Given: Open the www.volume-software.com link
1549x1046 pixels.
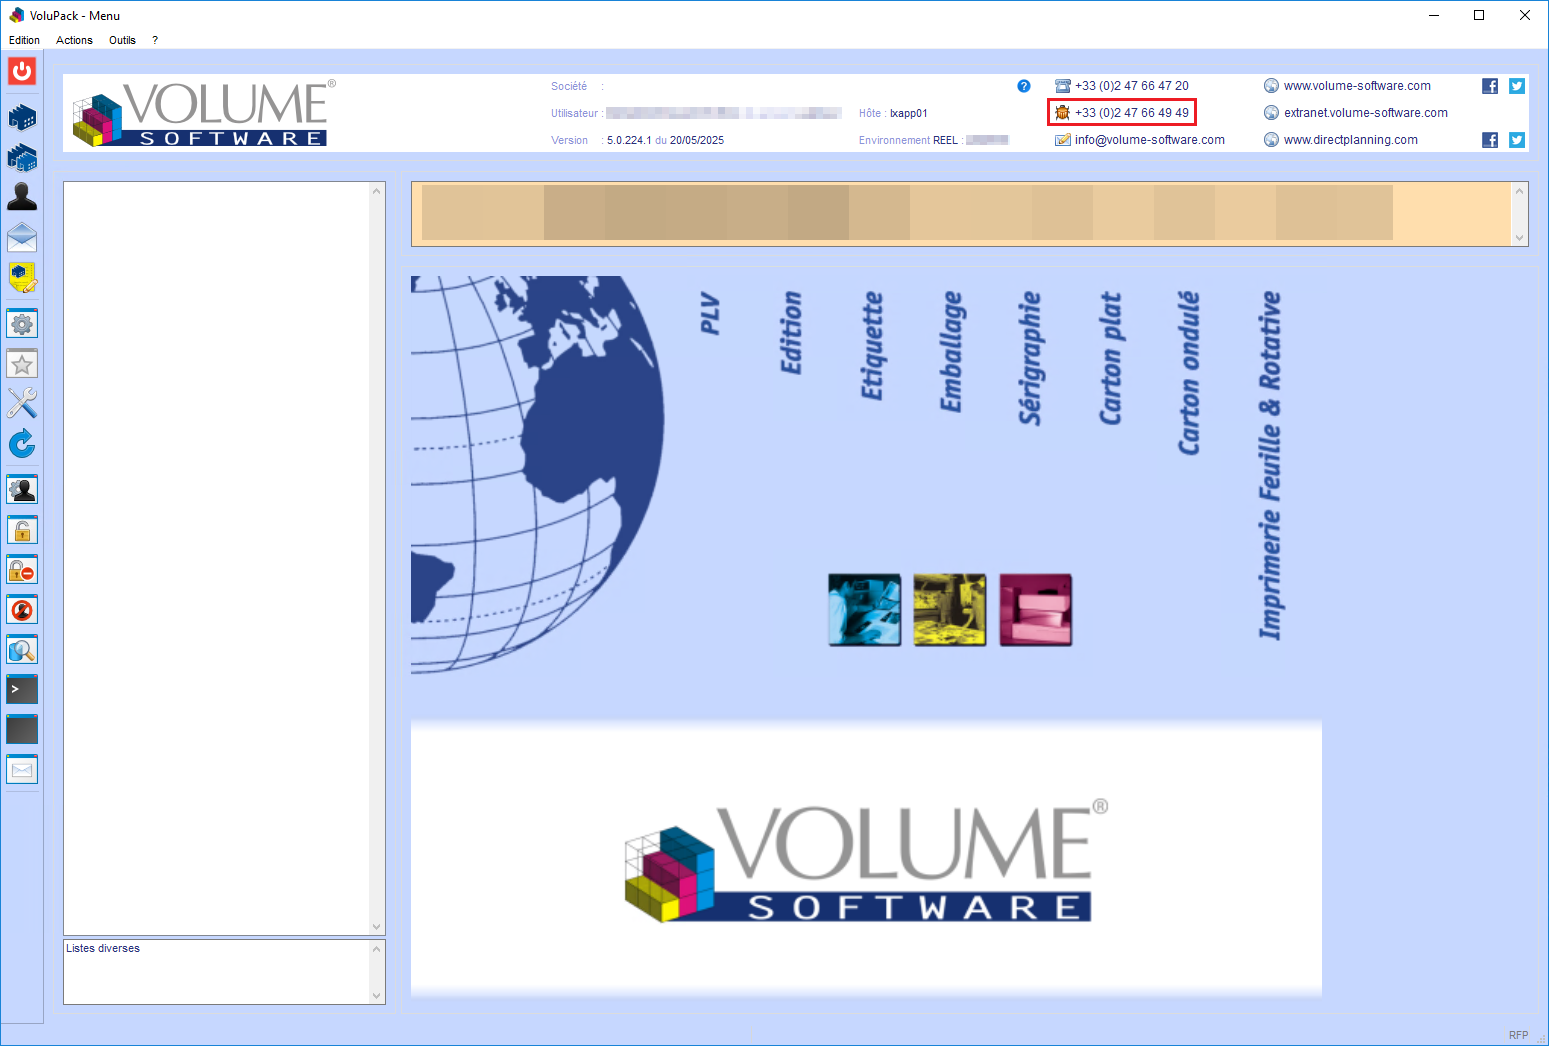Looking at the screenshot, I should pos(1357,86).
